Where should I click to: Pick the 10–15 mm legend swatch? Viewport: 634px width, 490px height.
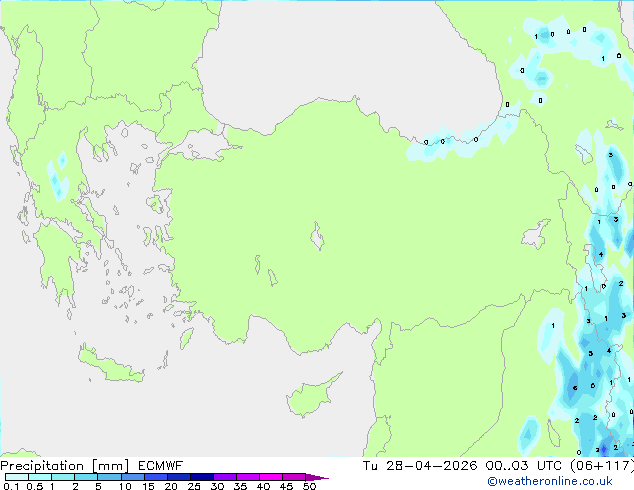[132, 477]
